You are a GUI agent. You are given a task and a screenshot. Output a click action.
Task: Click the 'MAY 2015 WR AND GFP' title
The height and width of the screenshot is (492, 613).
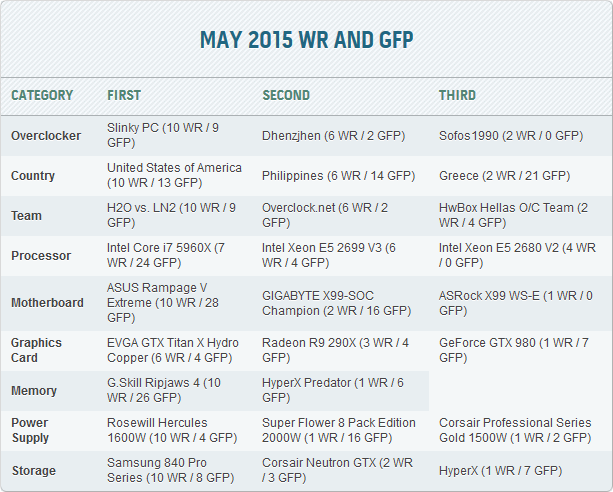(x=306, y=40)
